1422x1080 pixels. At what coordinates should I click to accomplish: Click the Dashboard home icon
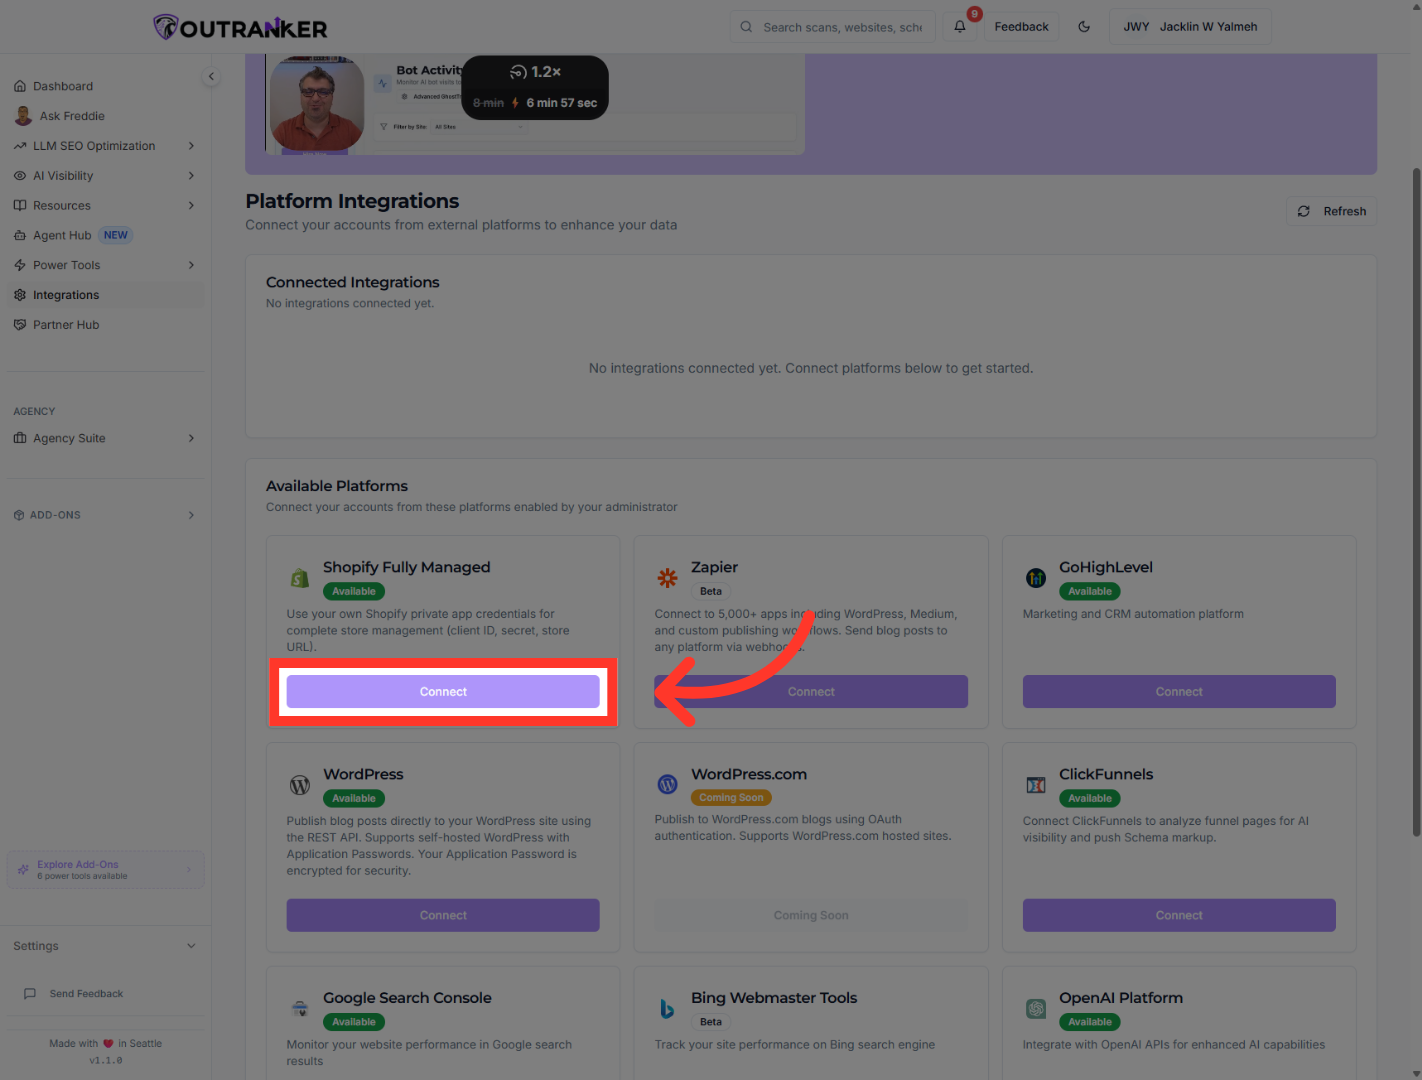tap(20, 86)
